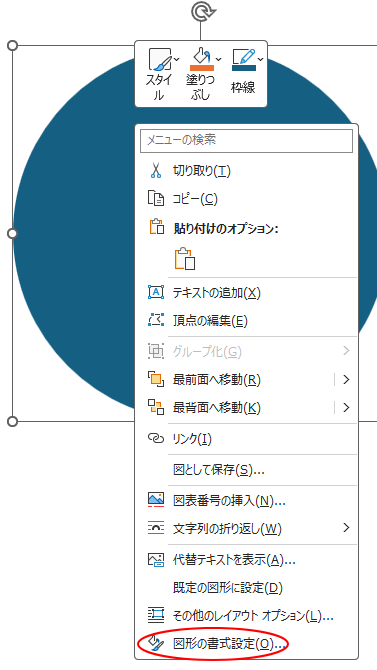Click the text wrapping icon
The image size is (377, 670).
coord(156,528)
